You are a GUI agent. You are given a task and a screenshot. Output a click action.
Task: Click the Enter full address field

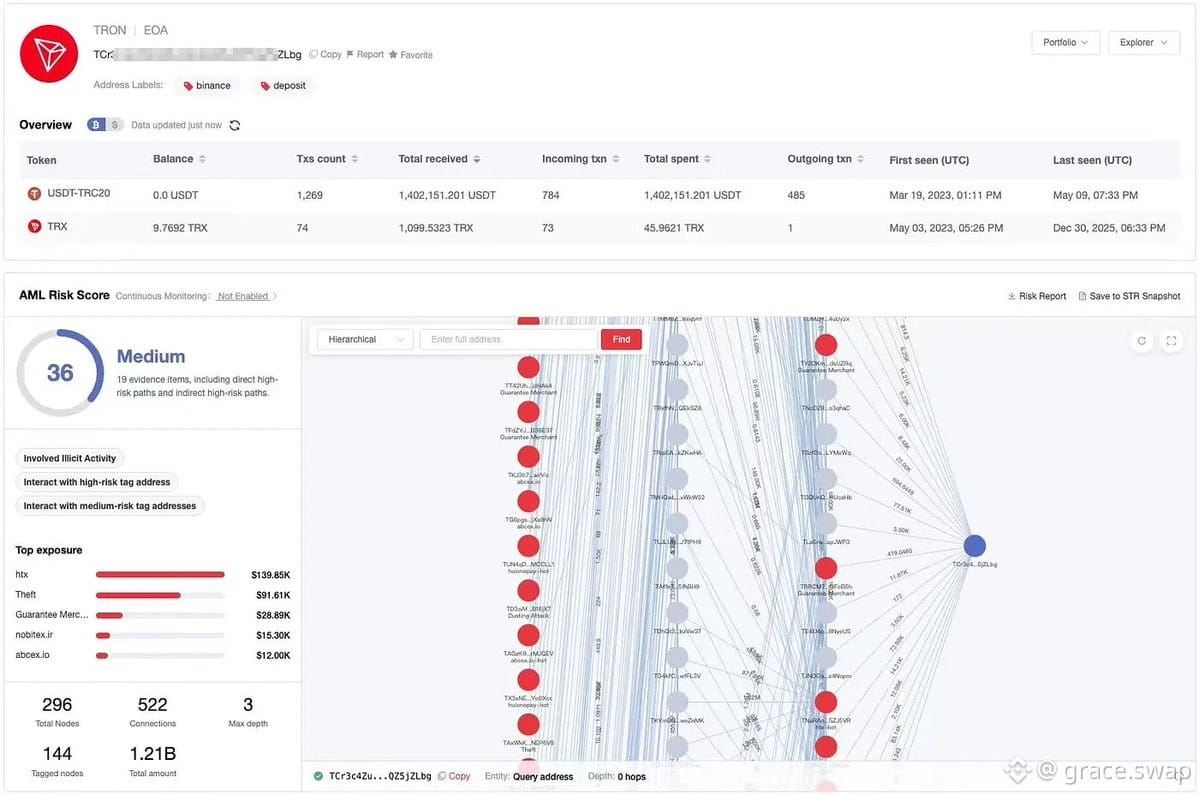[x=509, y=339]
